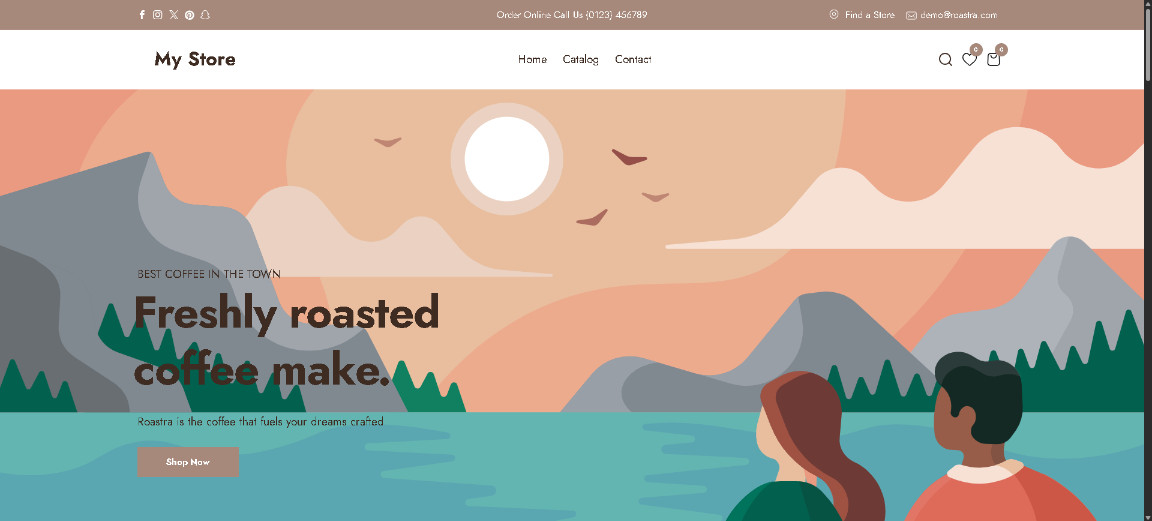Open the Catalog menu item

pyautogui.click(x=580, y=60)
